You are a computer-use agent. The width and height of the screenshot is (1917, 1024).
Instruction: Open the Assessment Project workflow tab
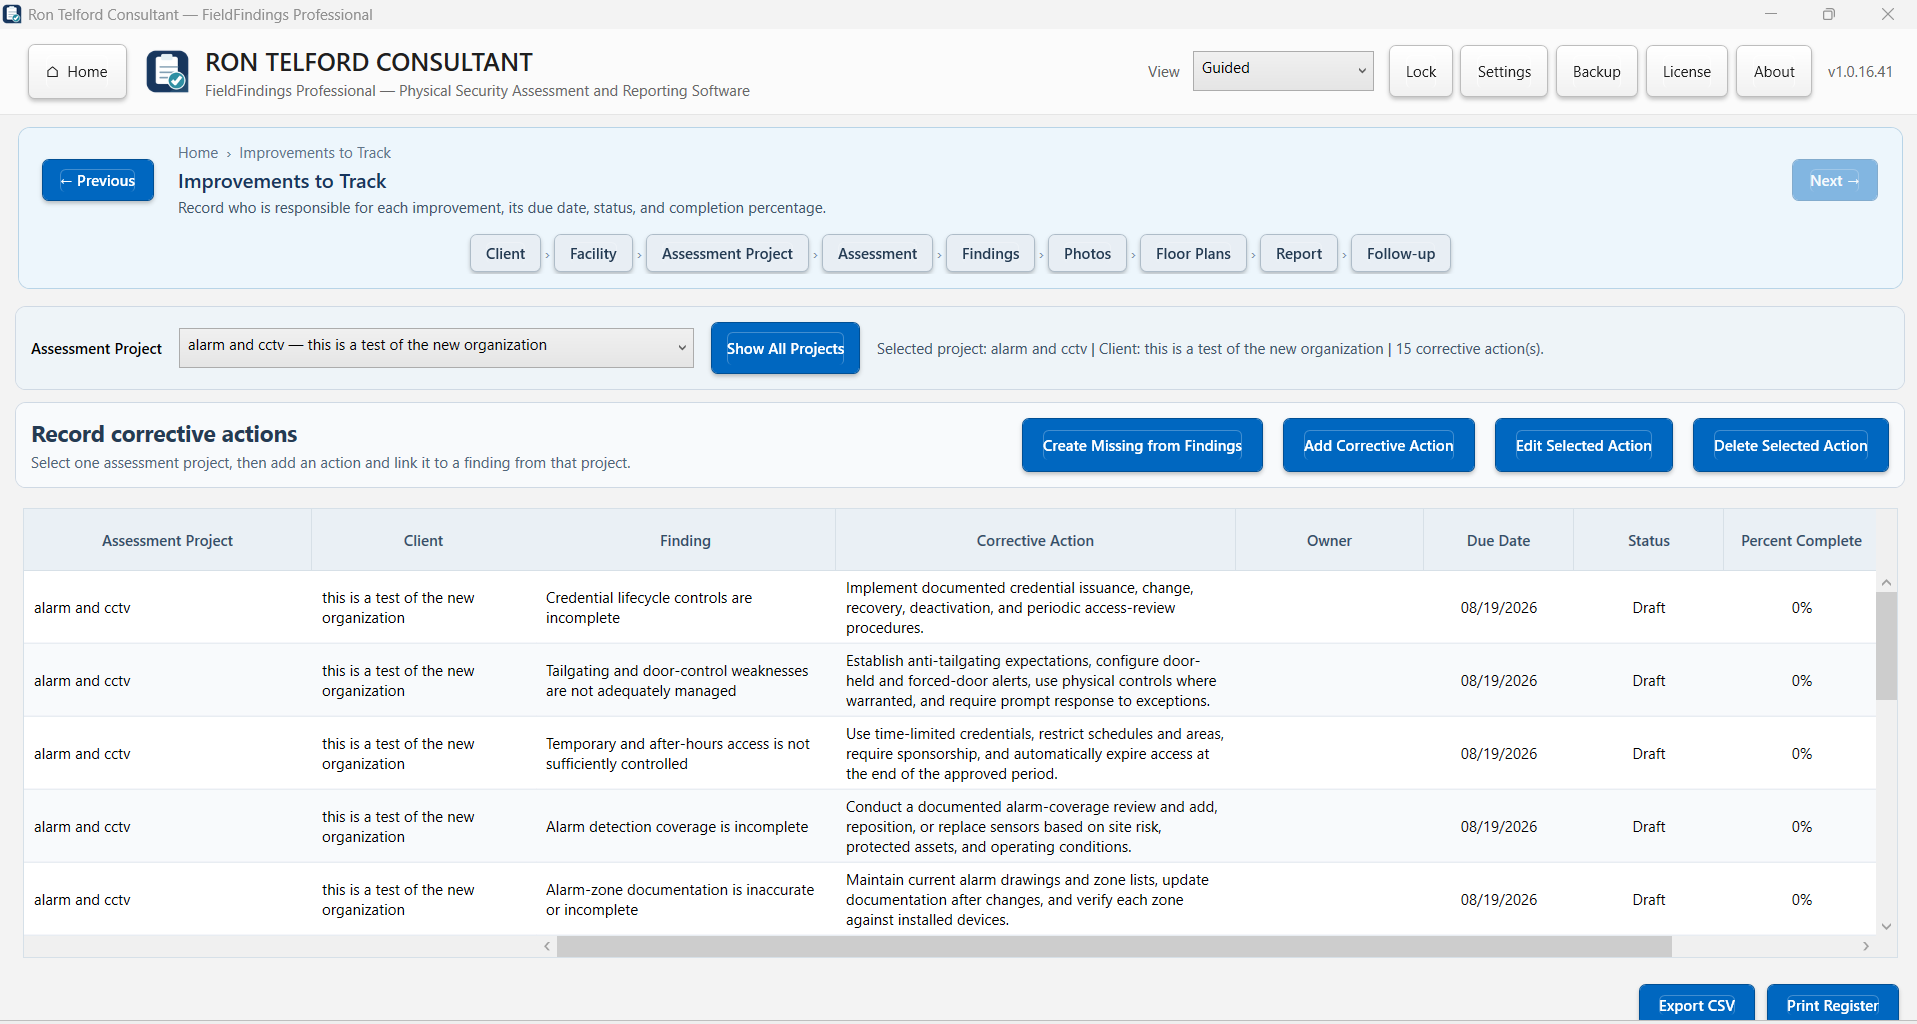point(727,254)
